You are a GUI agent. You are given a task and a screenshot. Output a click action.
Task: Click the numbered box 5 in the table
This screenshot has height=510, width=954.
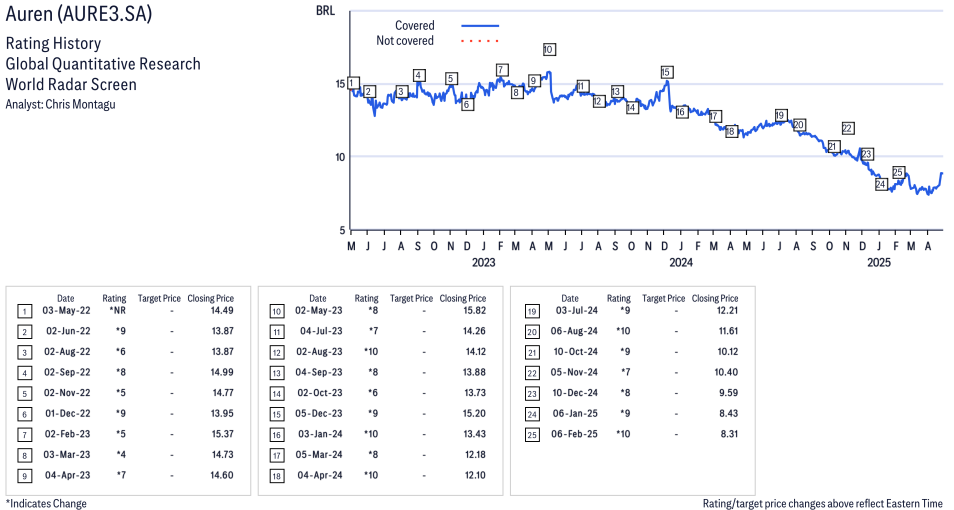(x=25, y=394)
